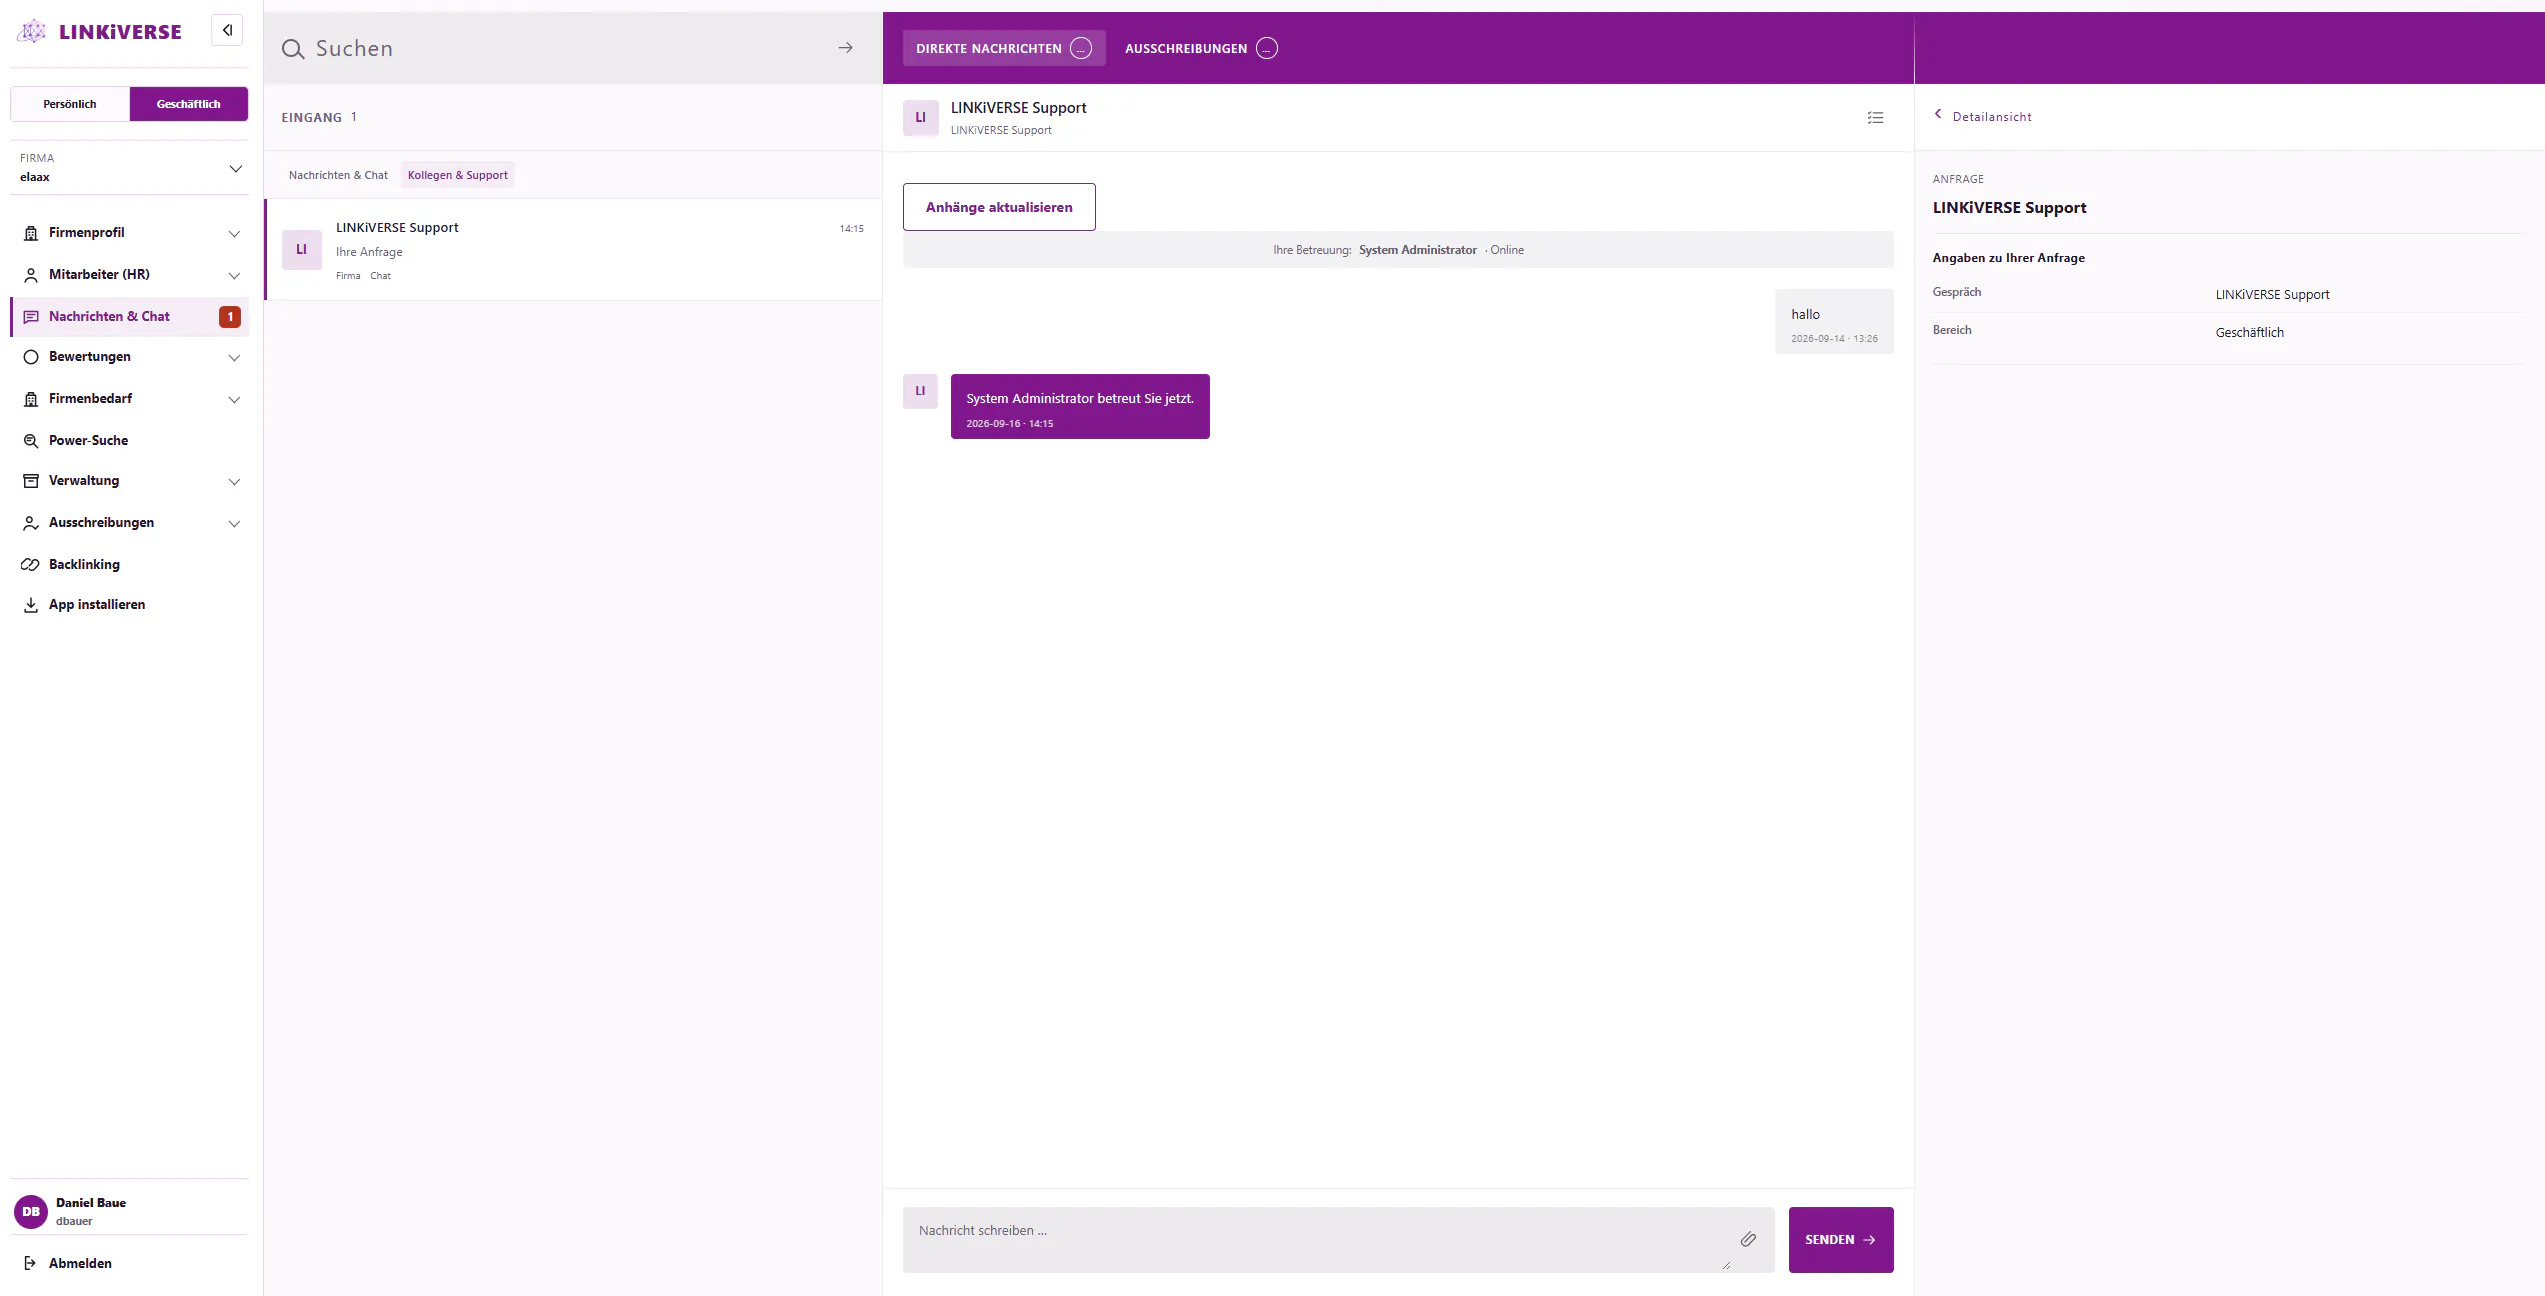This screenshot has width=2545, height=1296.
Task: Click 'Angaben zu Ihrer Anfrage' heading
Action: [2009, 258]
